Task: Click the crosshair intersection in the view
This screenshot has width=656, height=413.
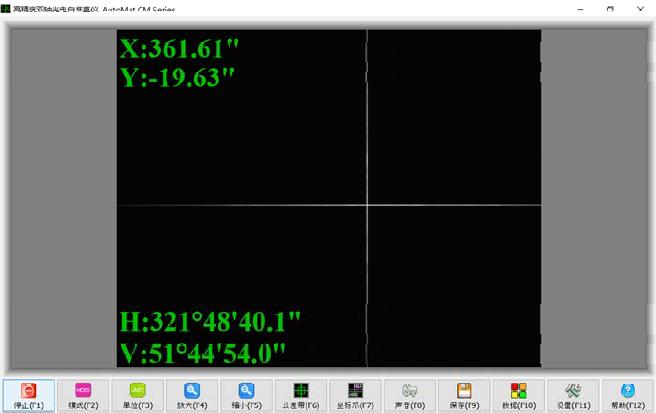Action: click(367, 207)
